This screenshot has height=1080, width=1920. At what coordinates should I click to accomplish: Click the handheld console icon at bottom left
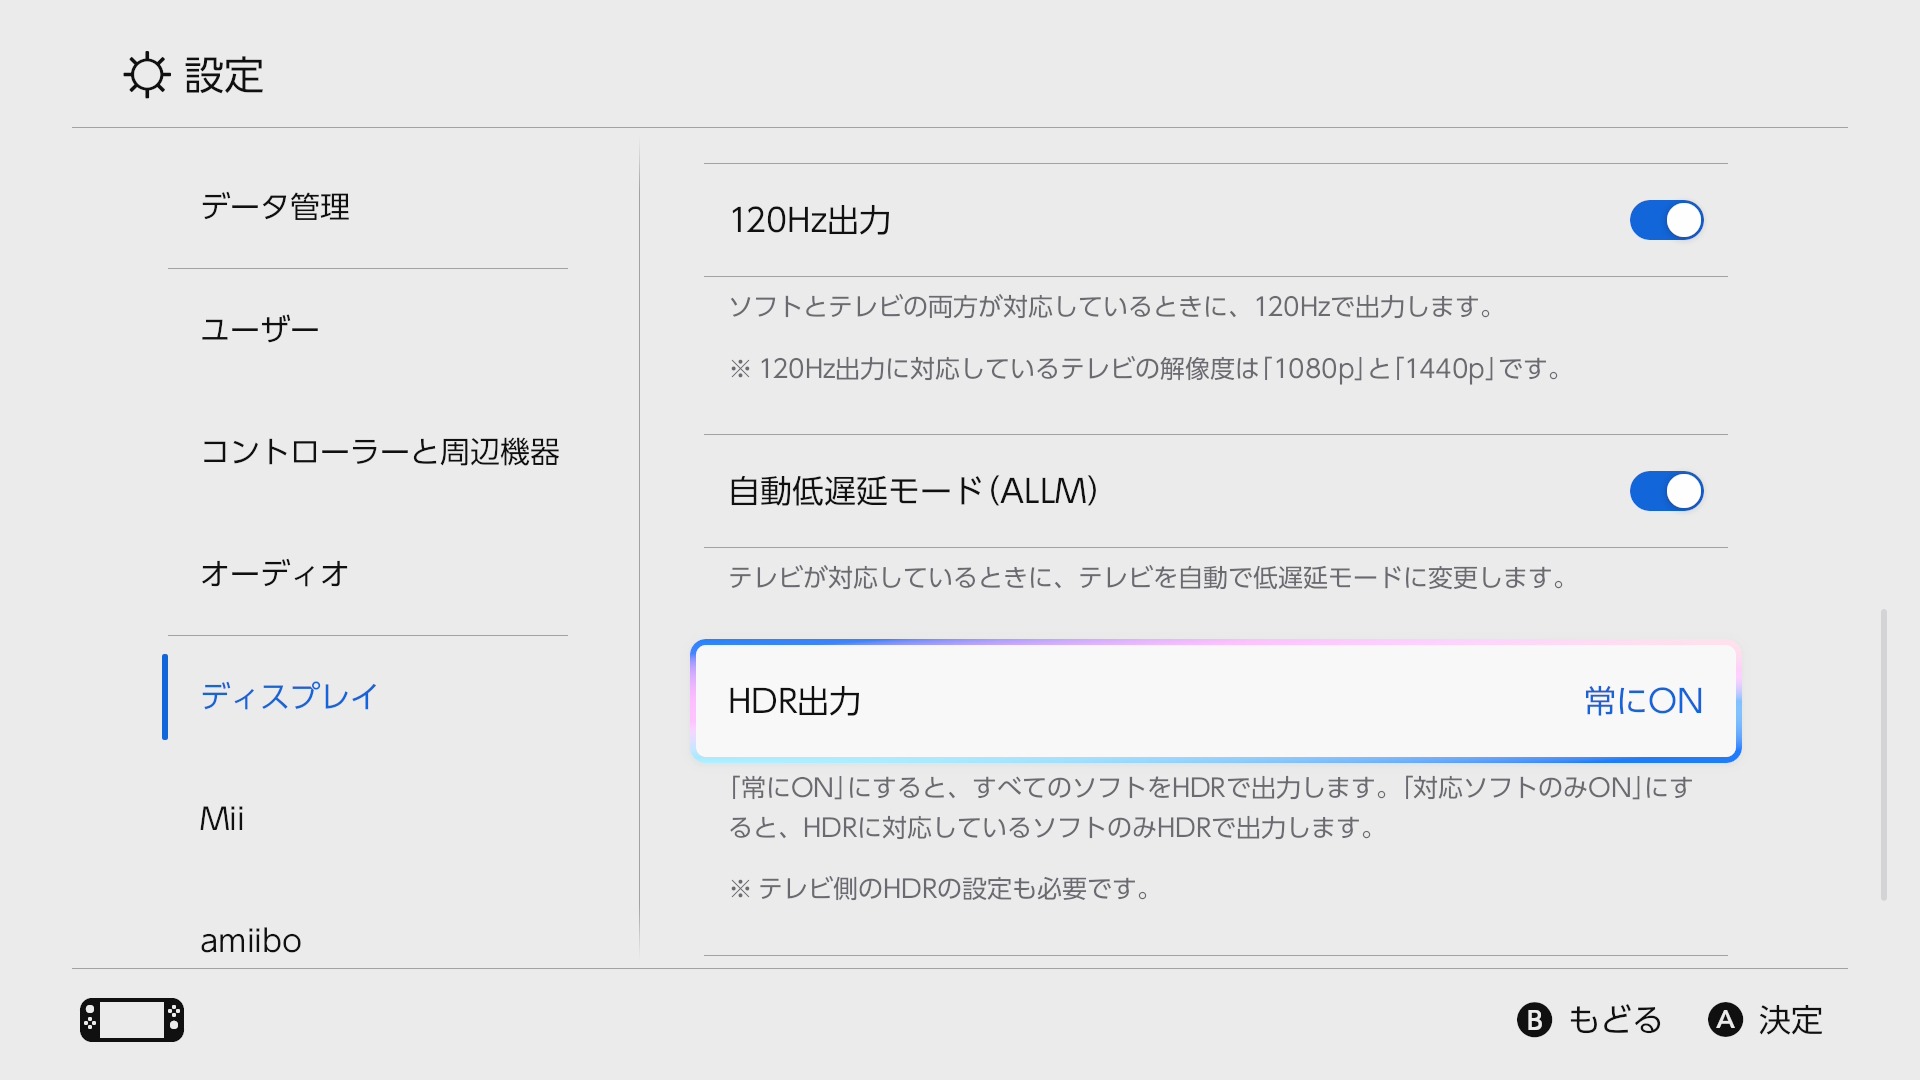[132, 1020]
